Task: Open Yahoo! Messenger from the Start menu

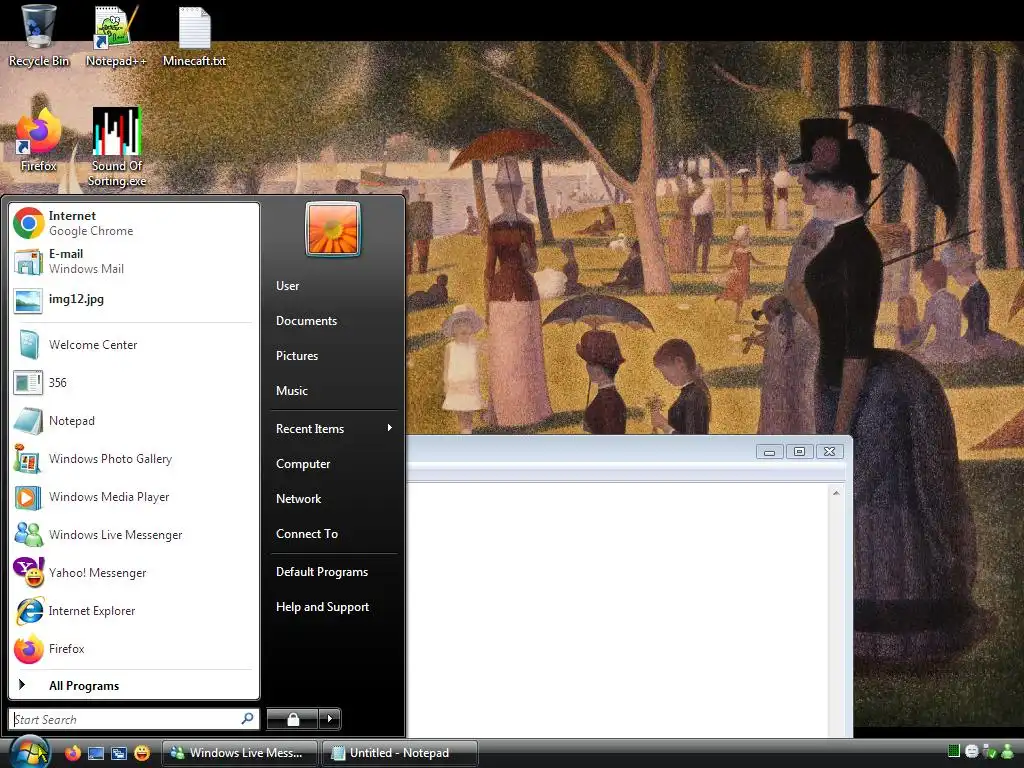Action: pos(133,573)
